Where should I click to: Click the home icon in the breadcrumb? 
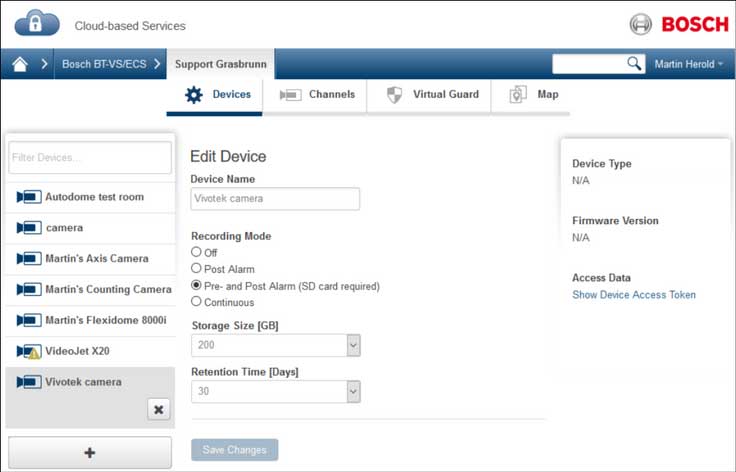coord(20,65)
